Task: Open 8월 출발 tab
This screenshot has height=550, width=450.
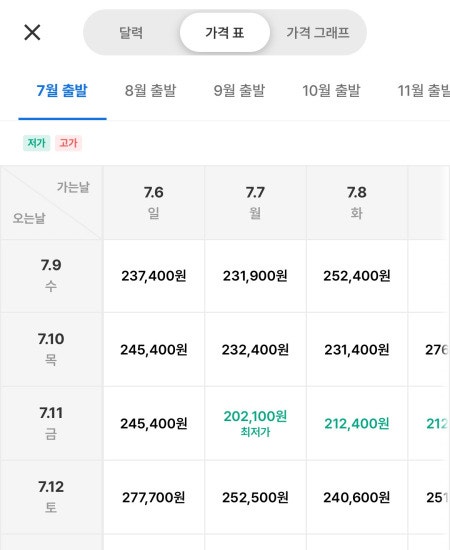Action: coord(150,90)
